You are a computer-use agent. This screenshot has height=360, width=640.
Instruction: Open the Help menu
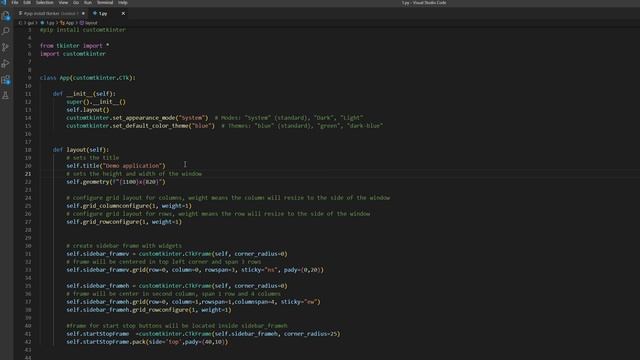pos(122,2)
